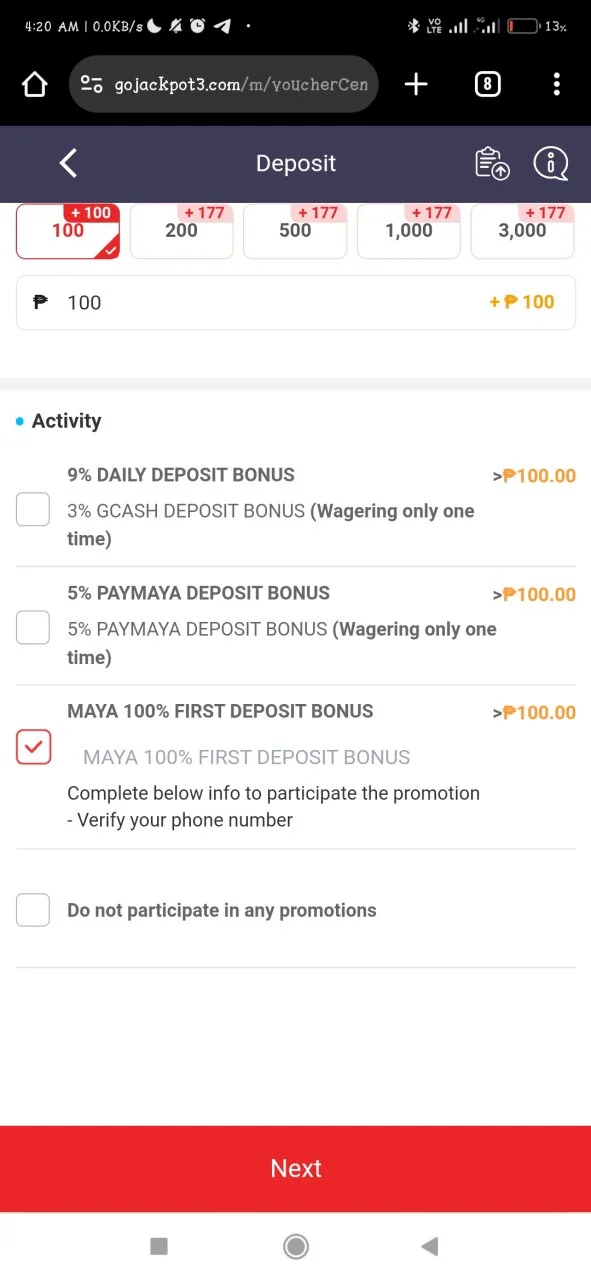The width and height of the screenshot is (591, 1280).
Task: Tap the site info icon in address bar
Action: pos(92,85)
